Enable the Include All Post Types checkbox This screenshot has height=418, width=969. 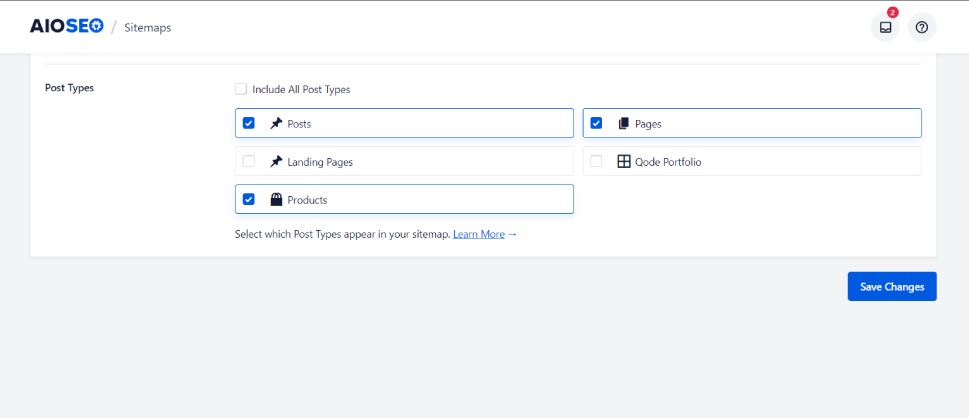point(241,89)
